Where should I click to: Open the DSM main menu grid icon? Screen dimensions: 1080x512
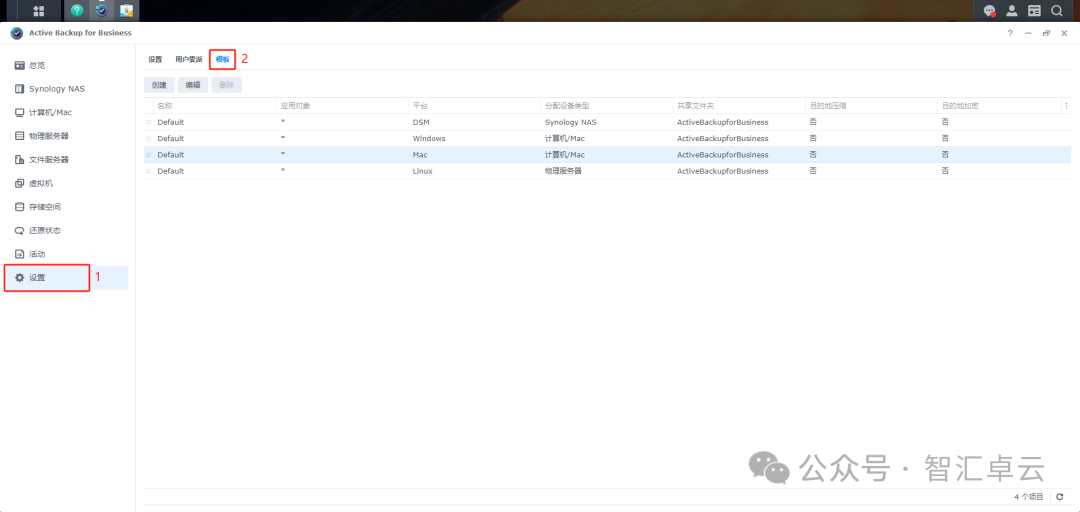tap(39, 11)
